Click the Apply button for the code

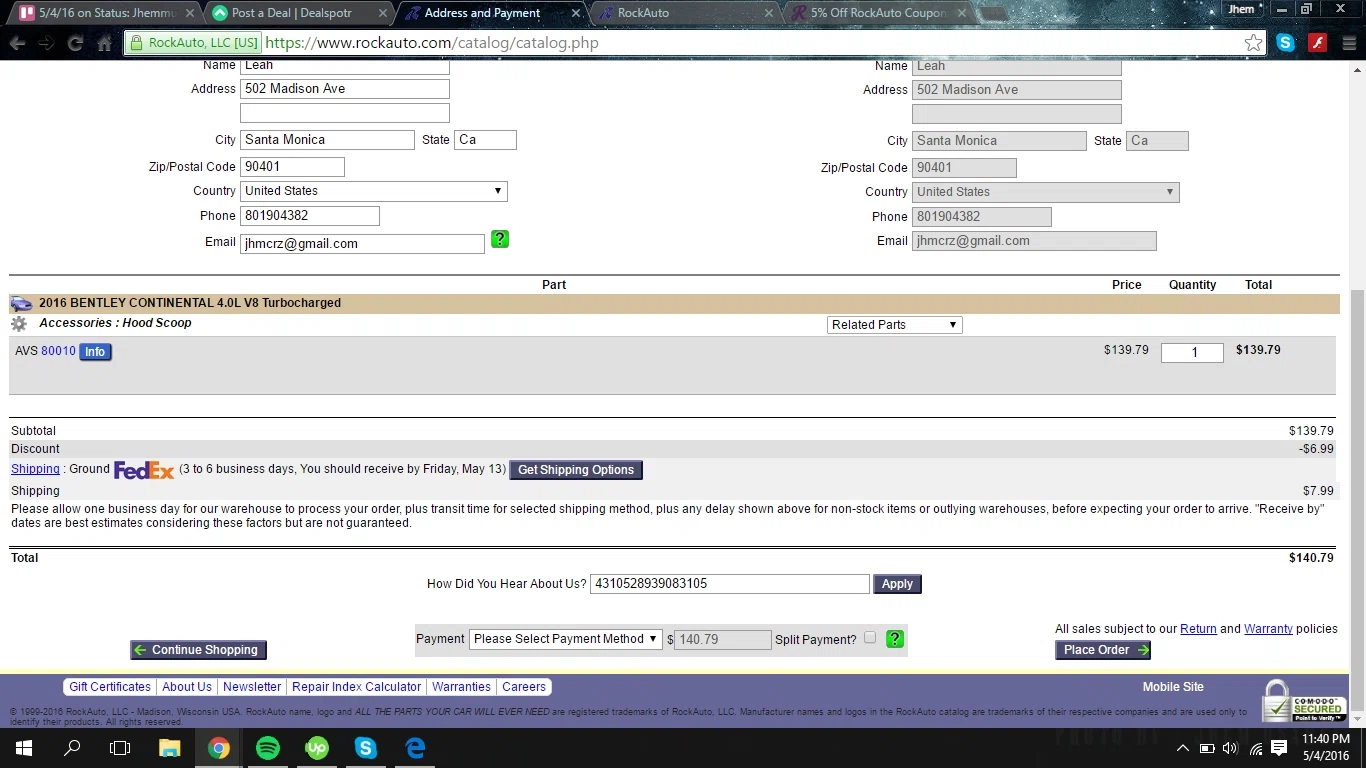point(897,584)
